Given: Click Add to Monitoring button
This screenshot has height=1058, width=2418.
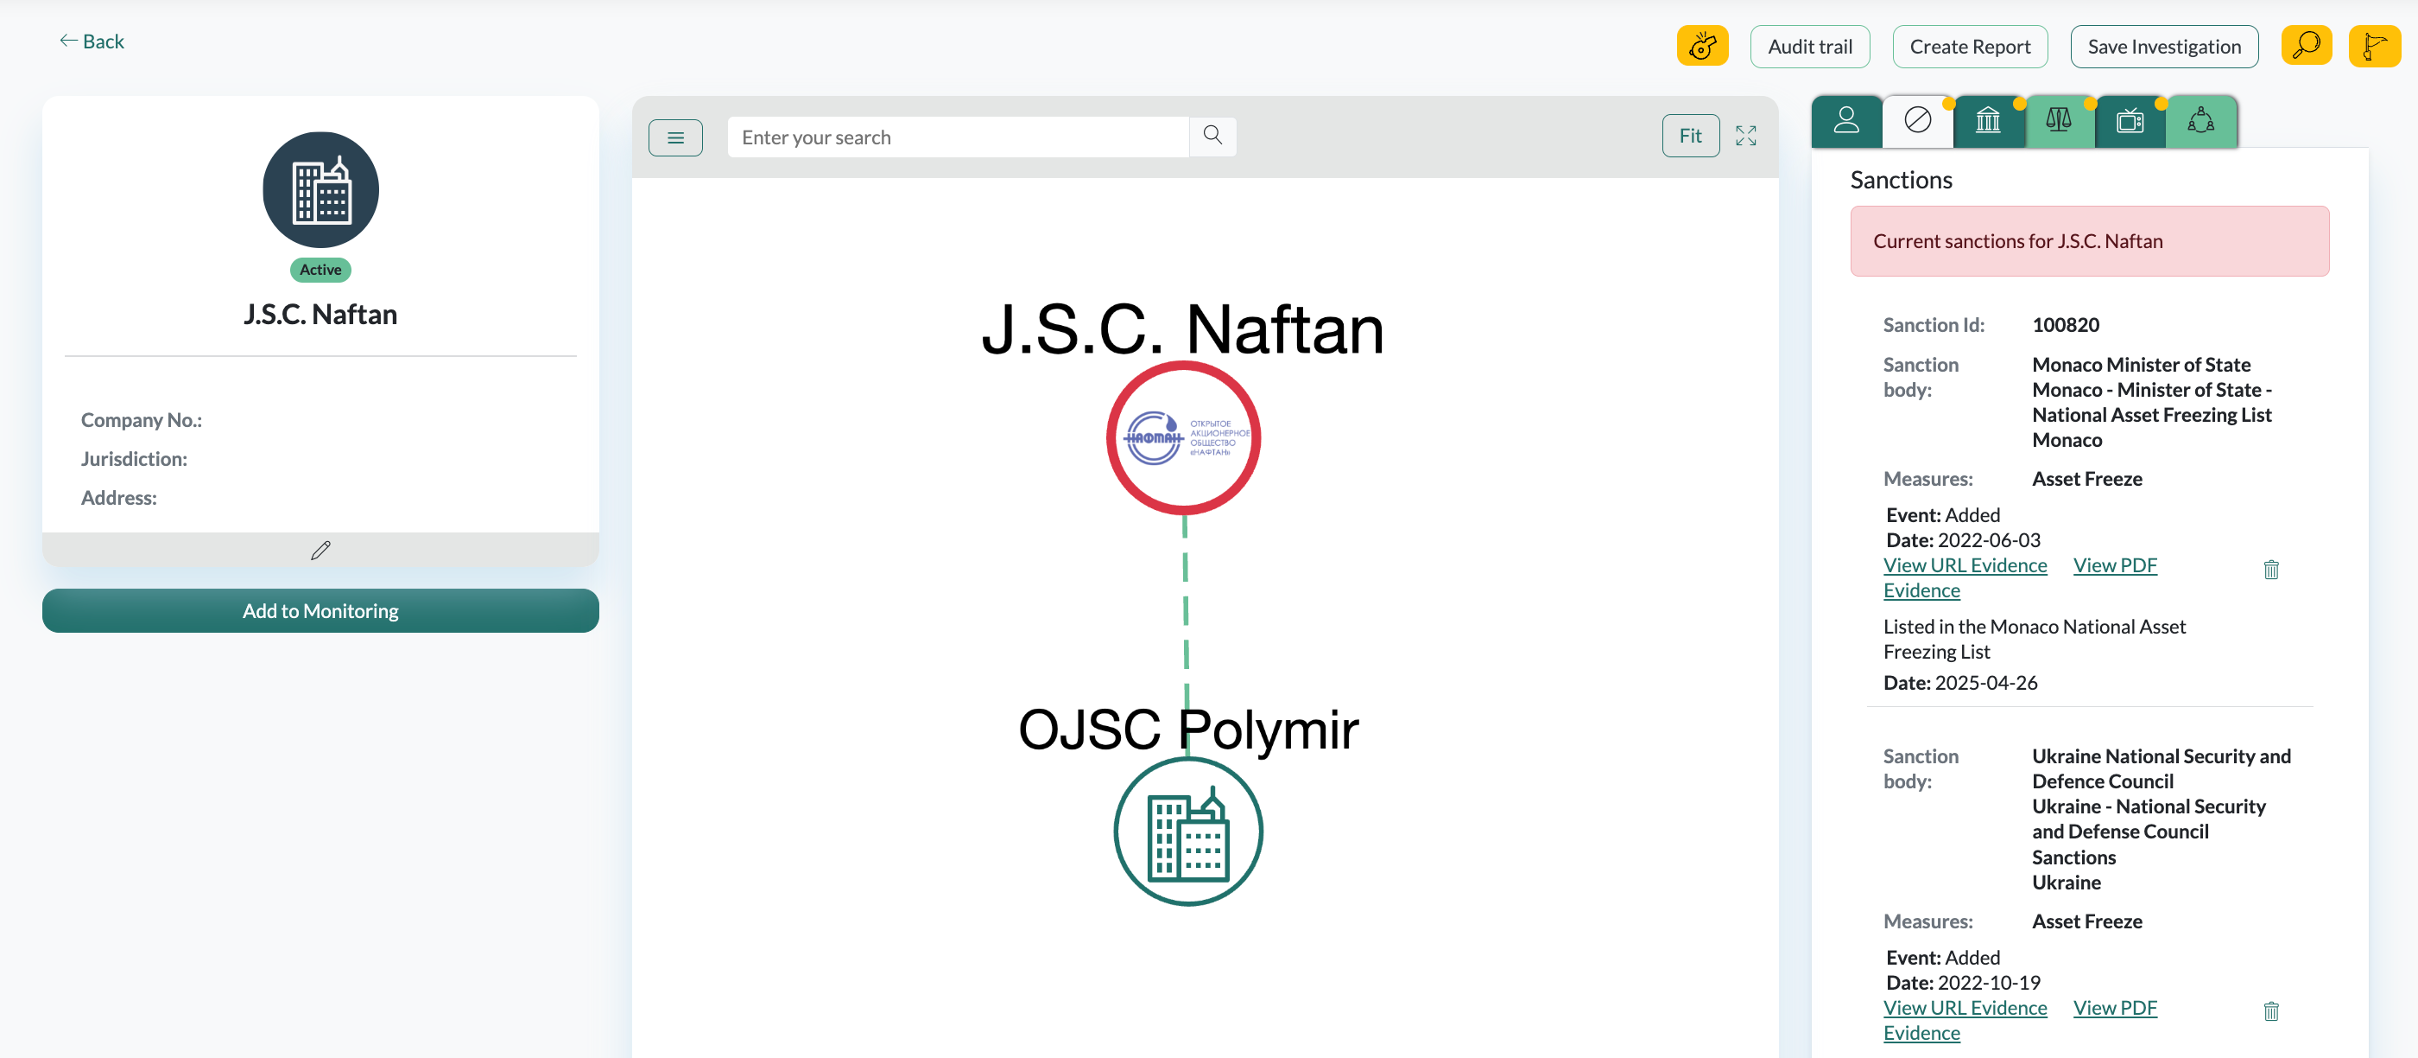Looking at the screenshot, I should tap(320, 610).
